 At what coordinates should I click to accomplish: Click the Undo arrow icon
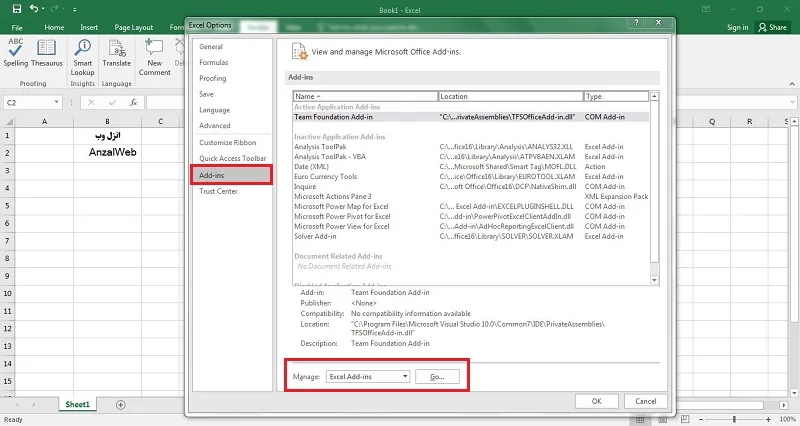(x=34, y=9)
